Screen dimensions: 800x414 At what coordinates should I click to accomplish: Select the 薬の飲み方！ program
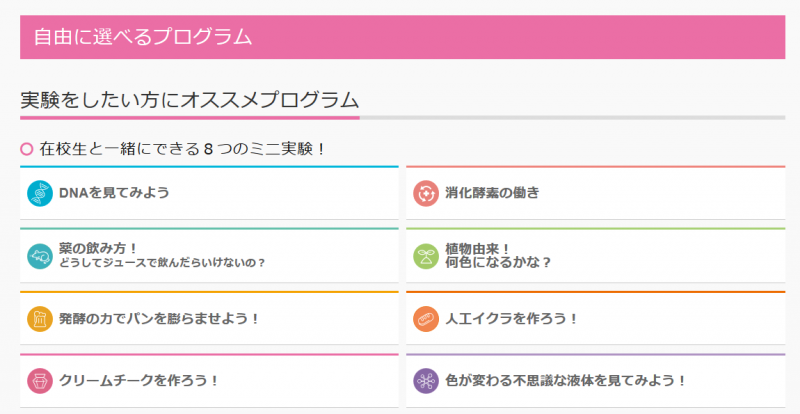(98, 247)
